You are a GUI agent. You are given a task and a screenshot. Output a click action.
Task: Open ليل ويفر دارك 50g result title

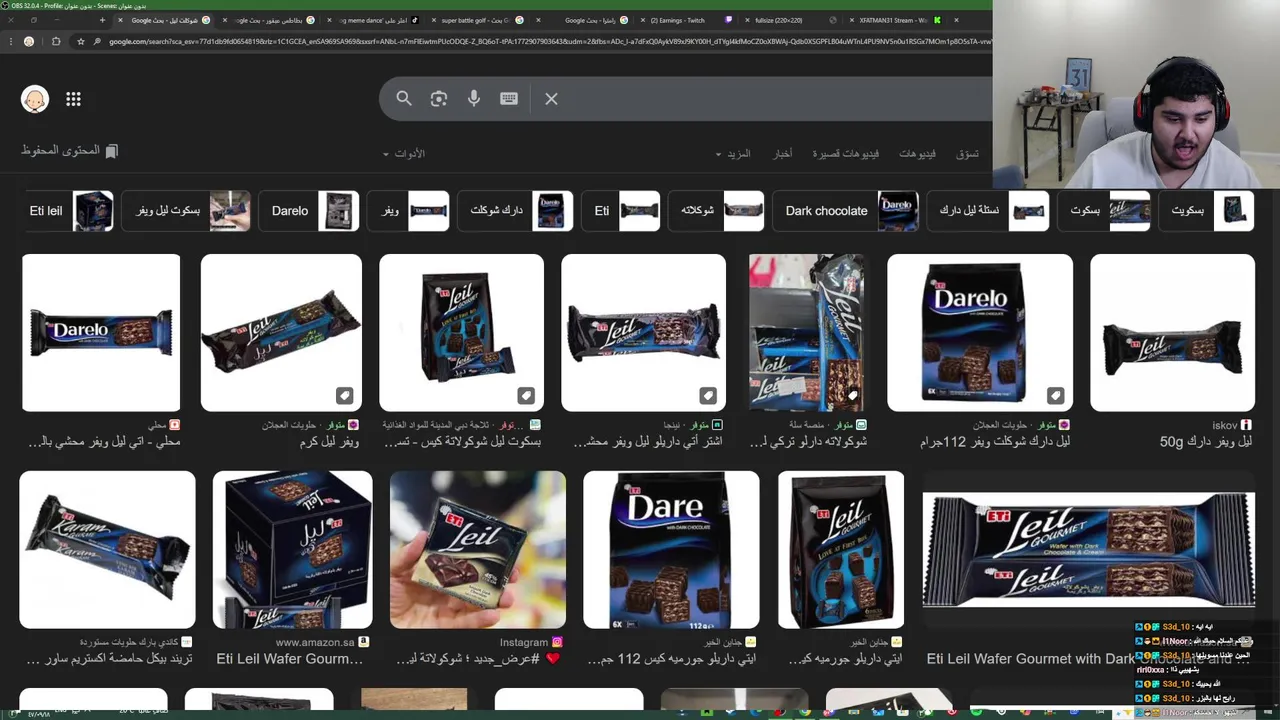[1205, 442]
